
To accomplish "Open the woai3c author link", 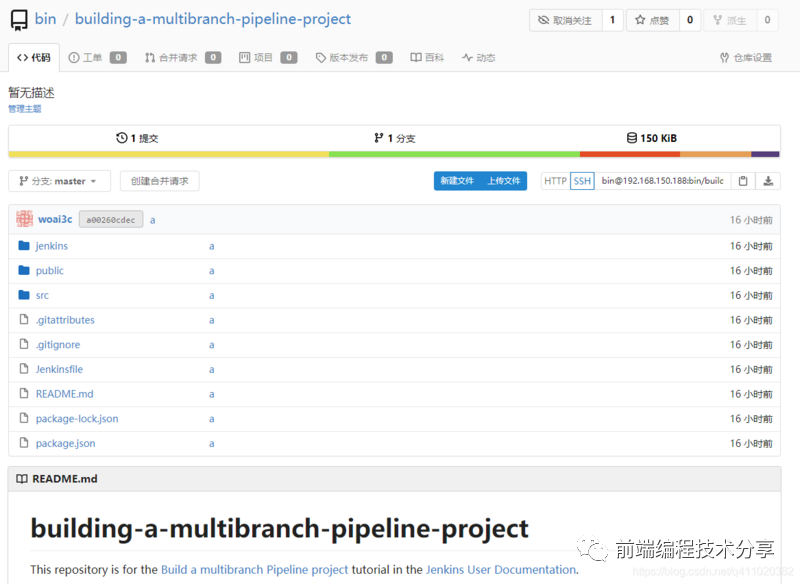I will pyautogui.click(x=55, y=219).
